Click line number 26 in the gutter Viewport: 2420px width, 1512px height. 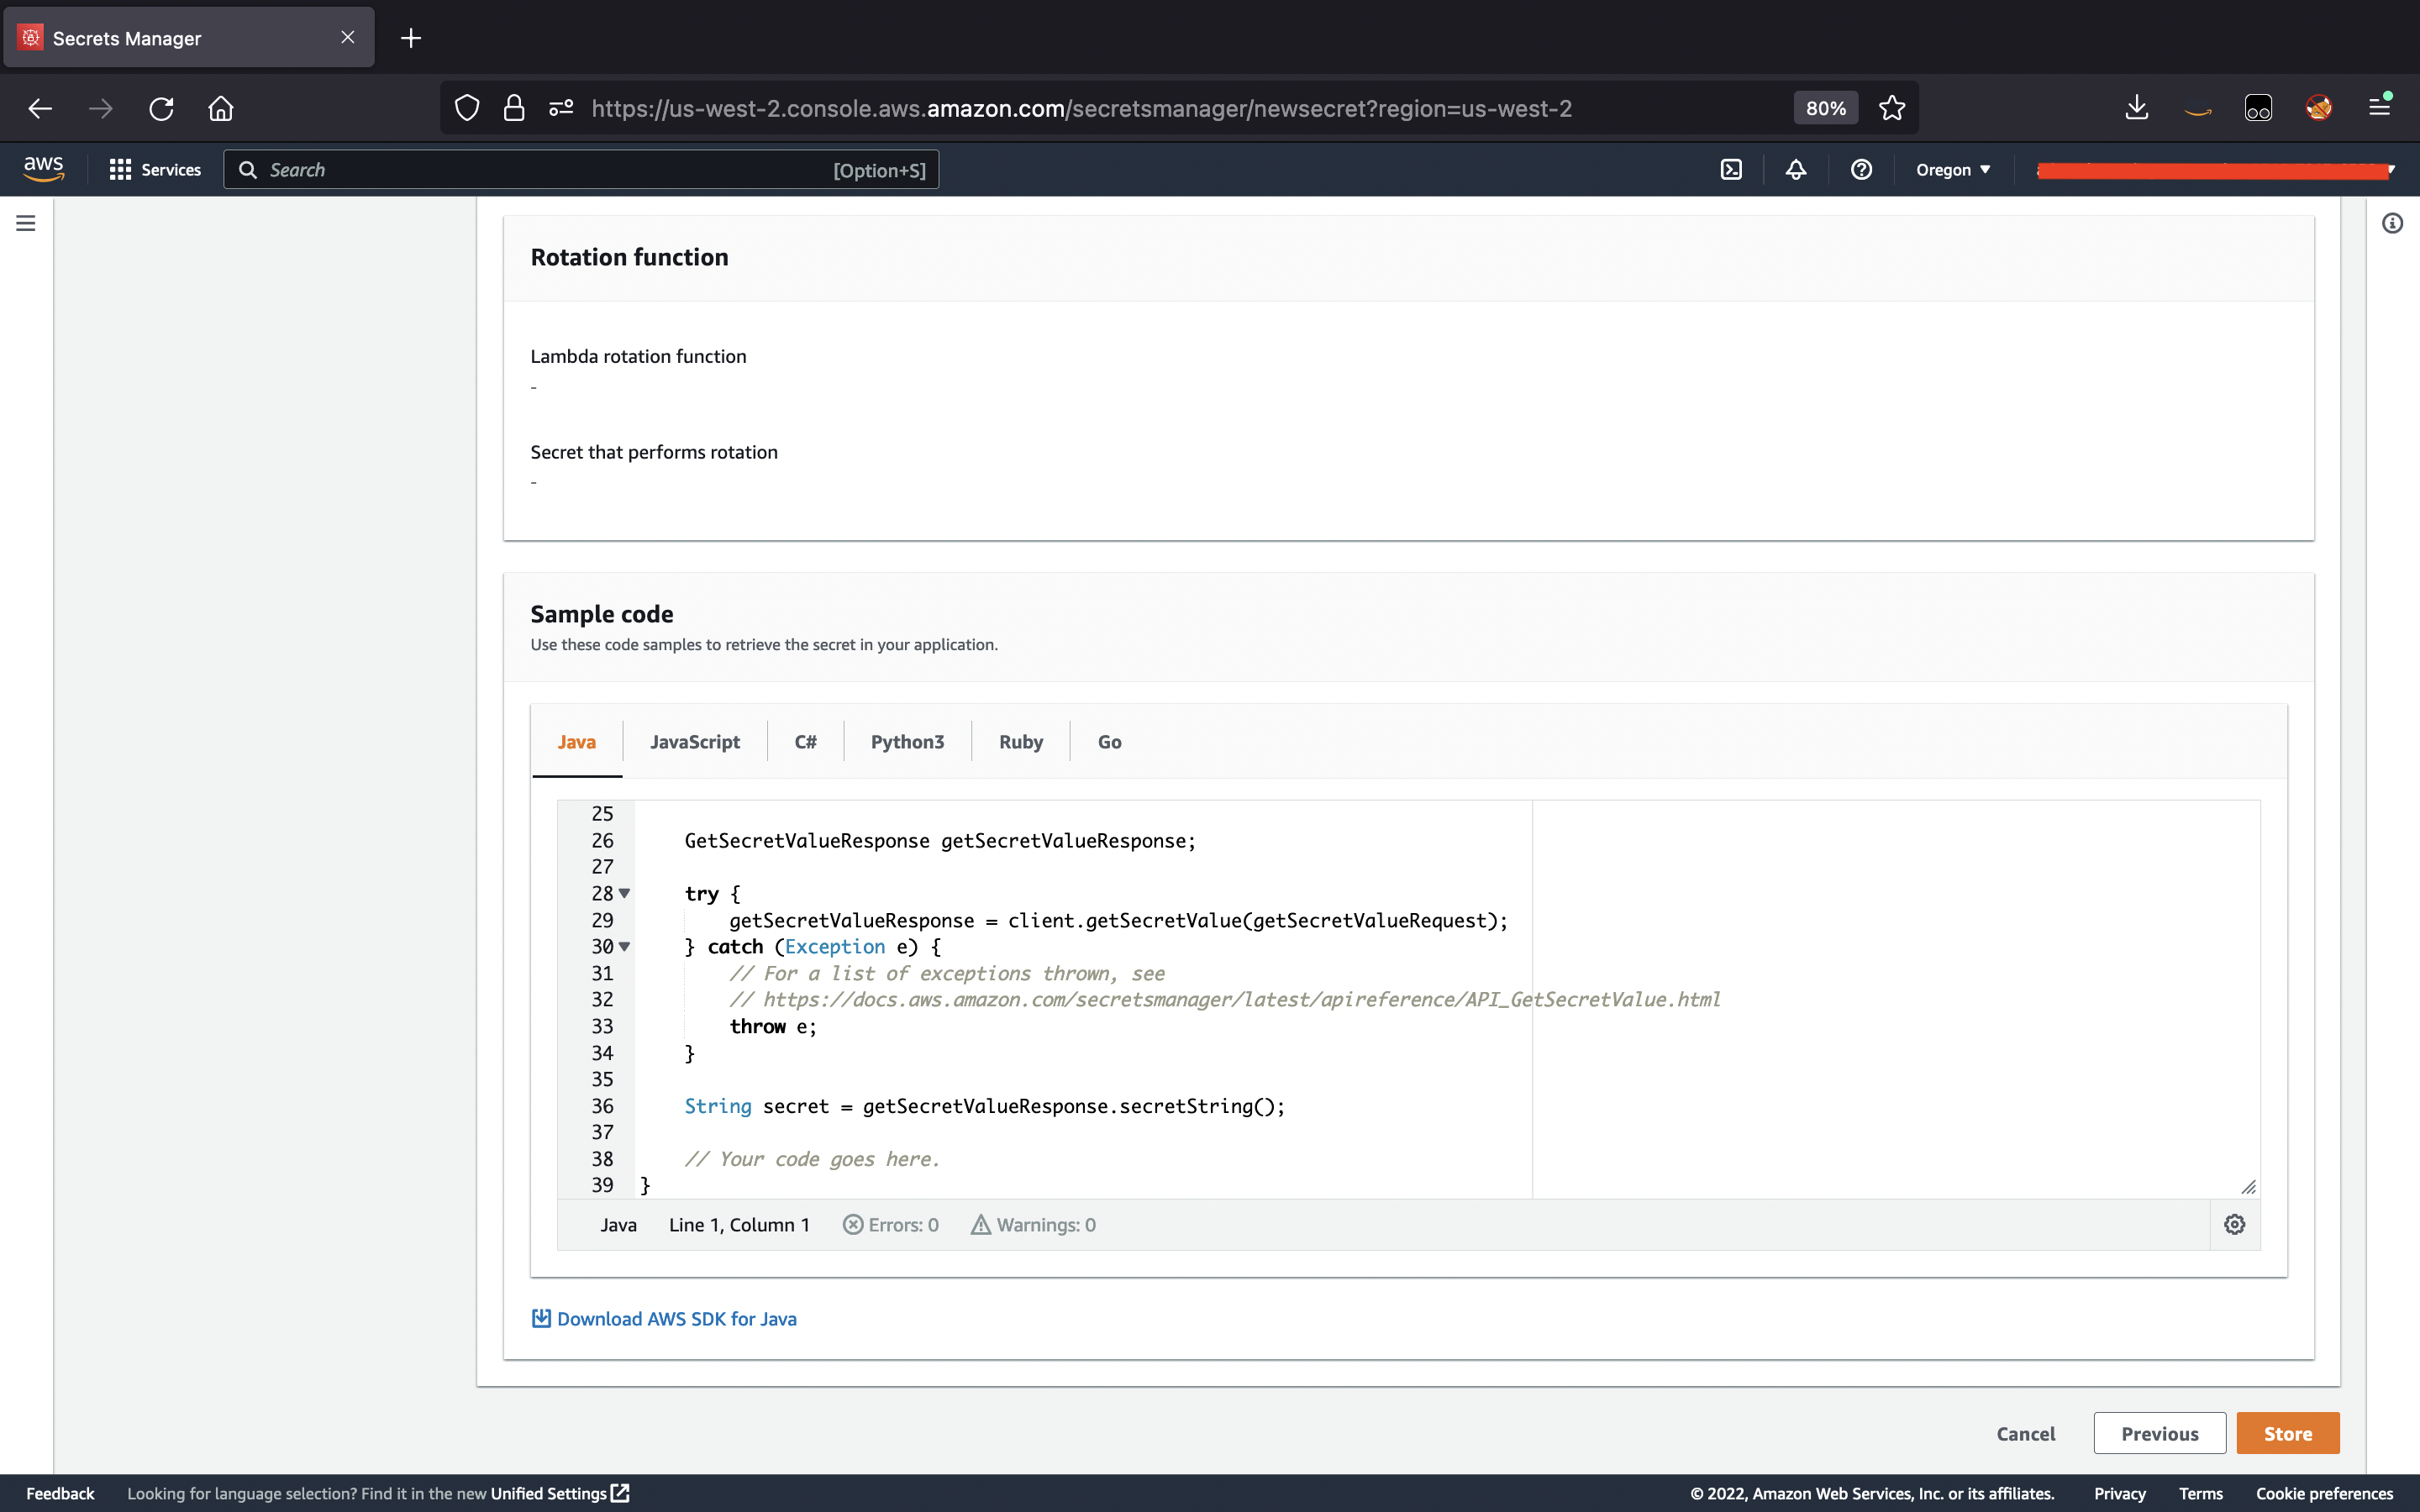click(602, 840)
